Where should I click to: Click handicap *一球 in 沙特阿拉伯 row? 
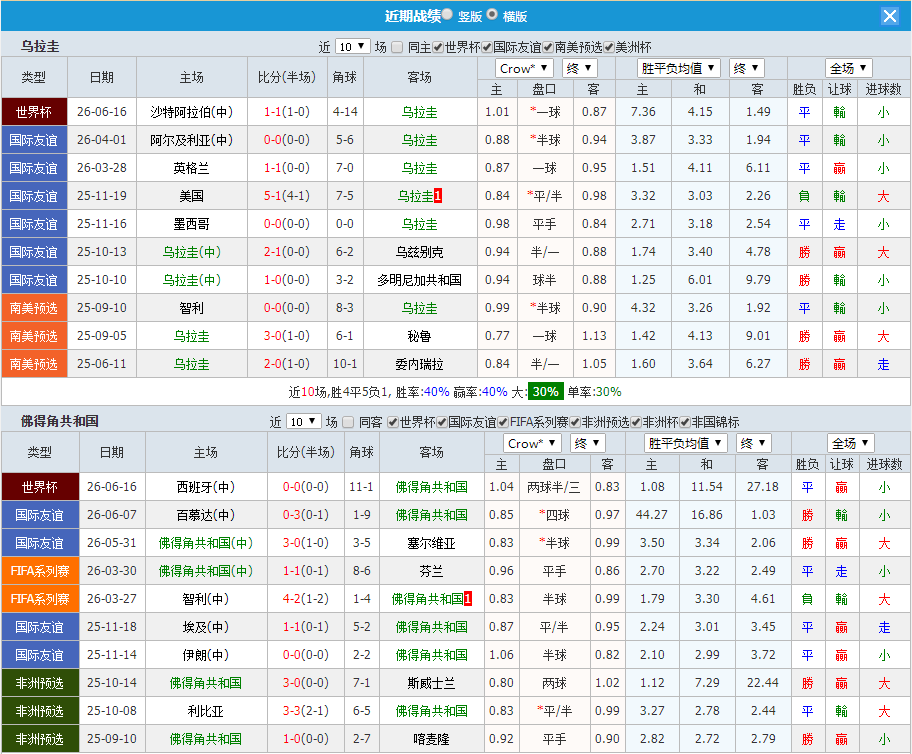tap(545, 112)
